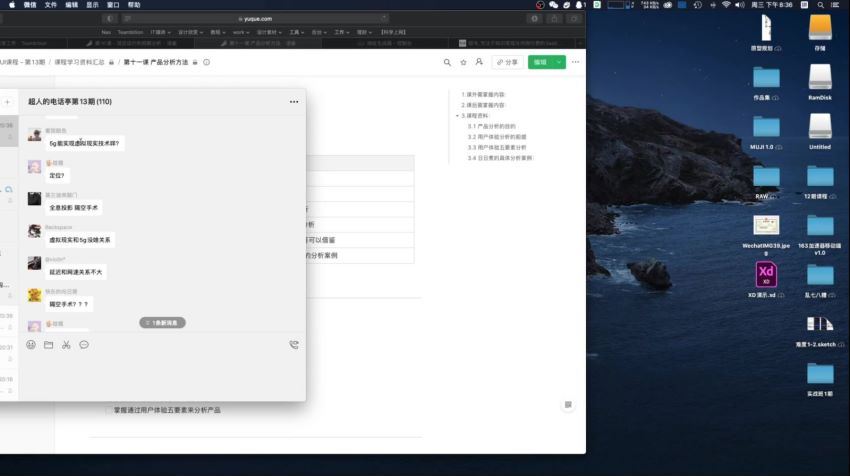This screenshot has height=476, width=850.
Task: Click the volume icon in menu bar
Action: (739, 5)
